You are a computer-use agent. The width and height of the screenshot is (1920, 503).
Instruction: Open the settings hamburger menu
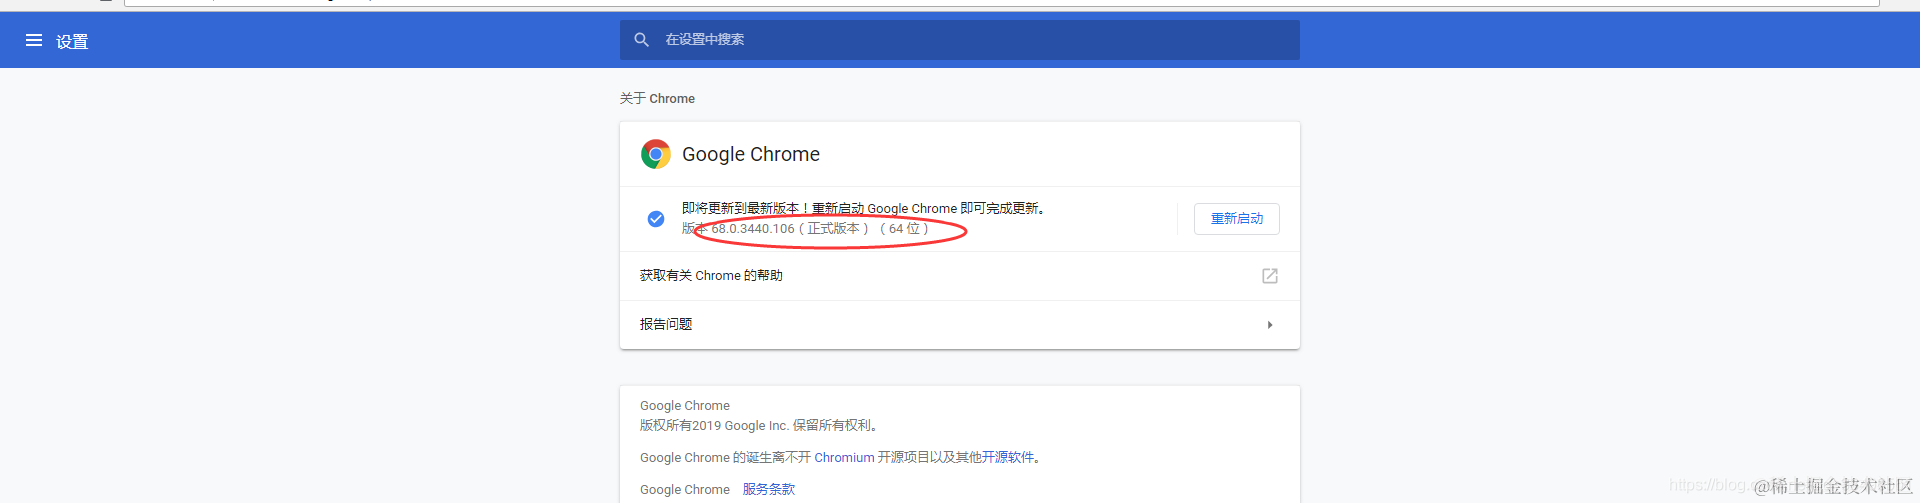[x=34, y=40]
